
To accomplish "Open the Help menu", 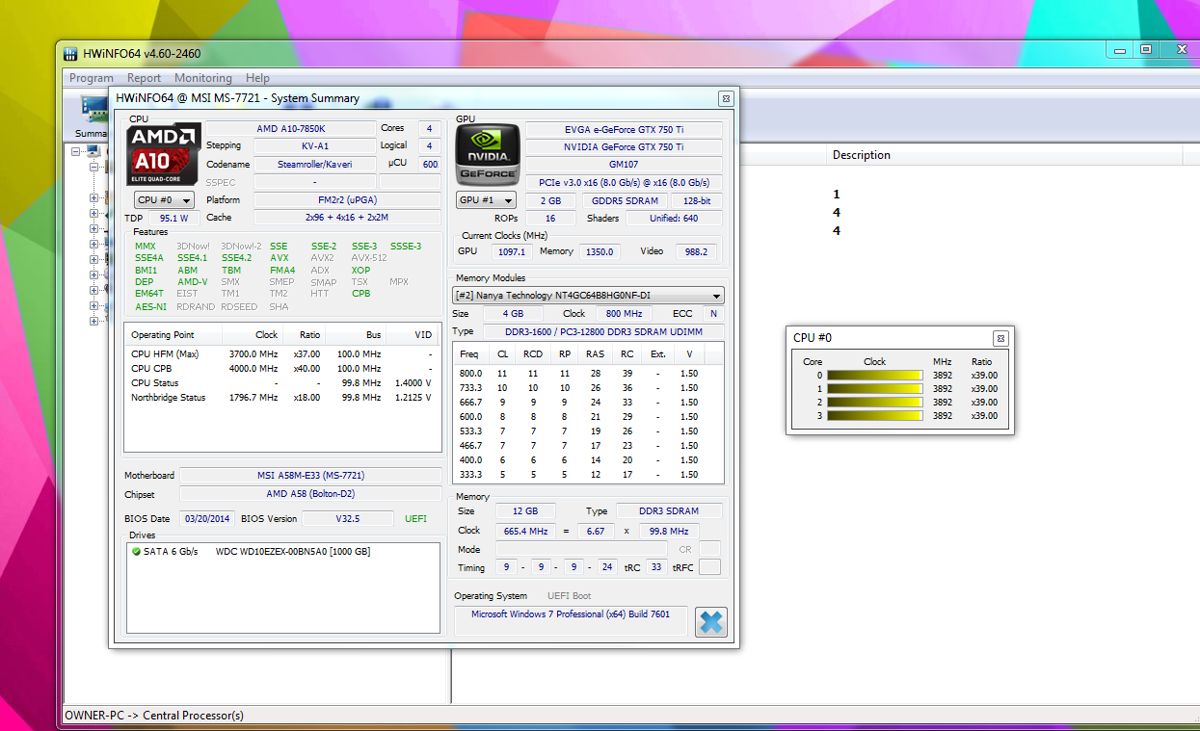I will pos(257,78).
